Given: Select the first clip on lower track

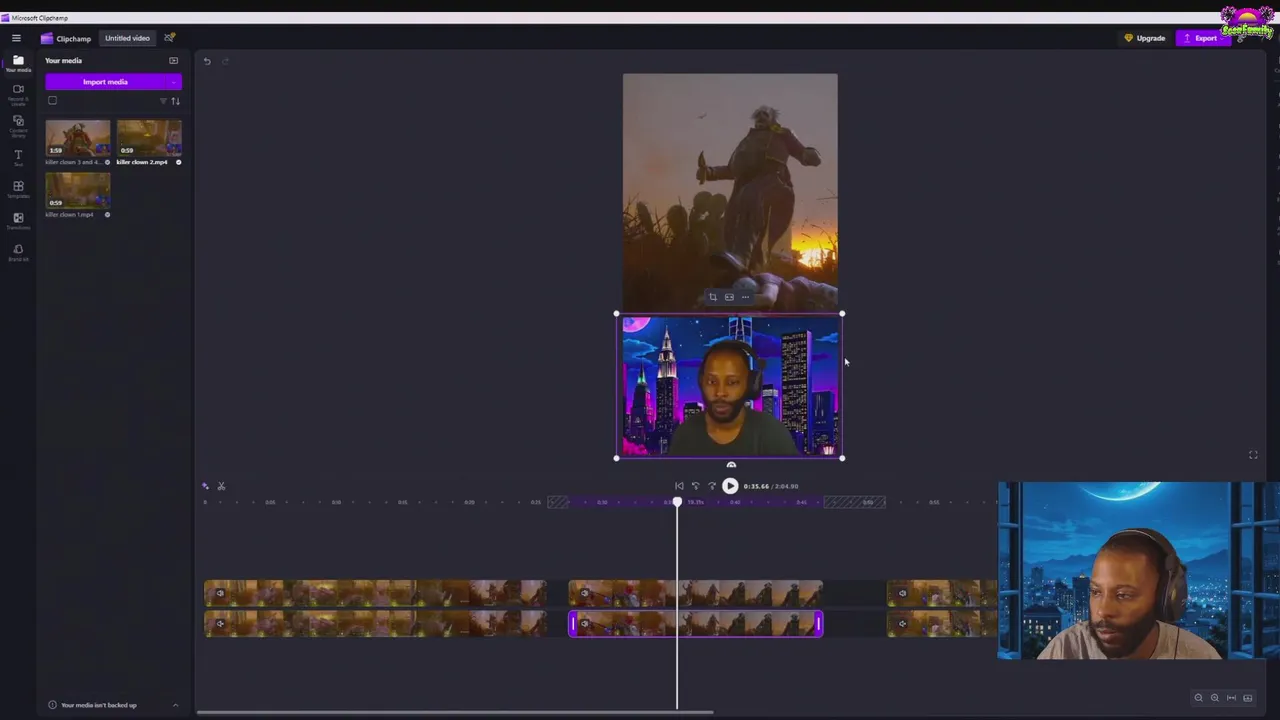Looking at the screenshot, I should click(375, 624).
